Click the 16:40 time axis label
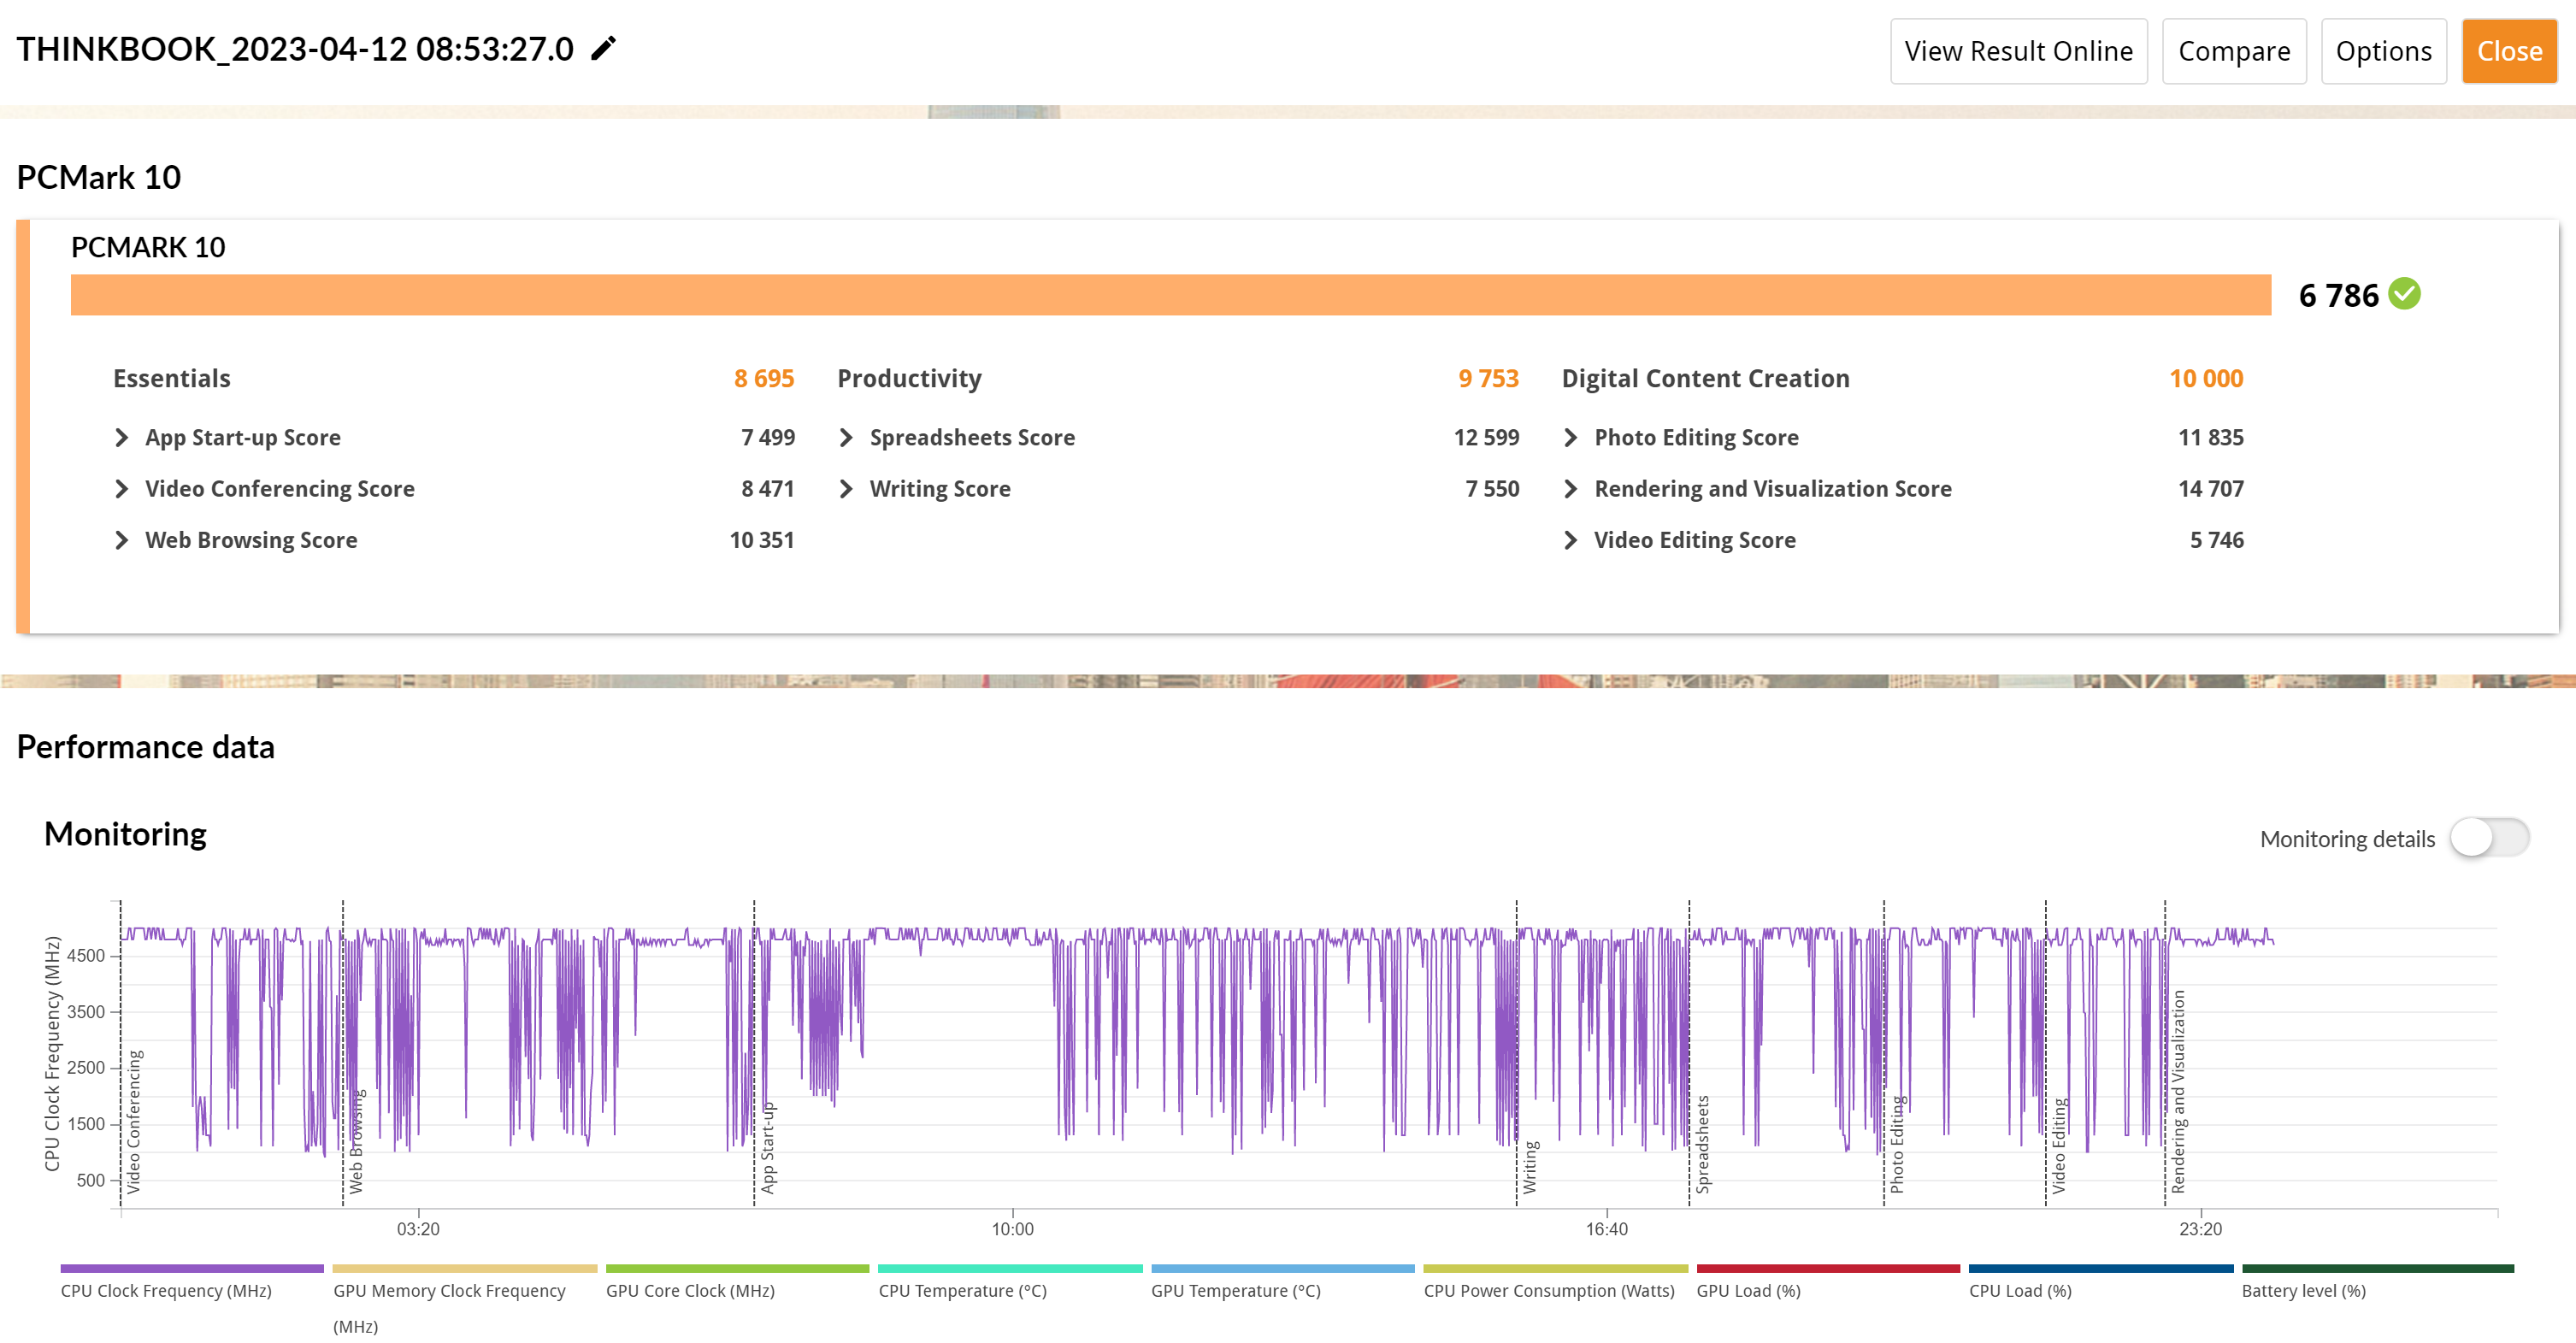Screen dimensions: 2576x1343 (x=1606, y=1229)
